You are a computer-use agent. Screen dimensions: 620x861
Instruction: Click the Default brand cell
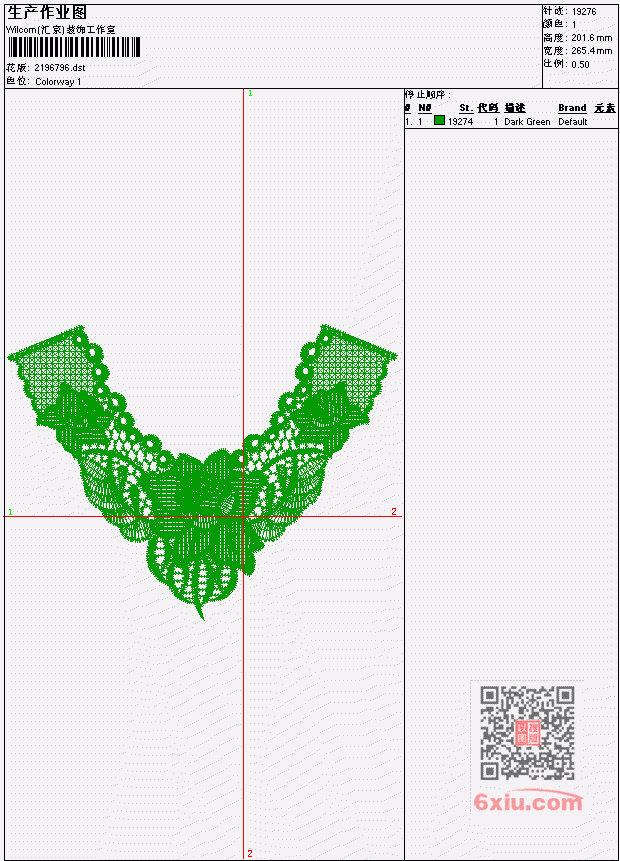(x=573, y=121)
